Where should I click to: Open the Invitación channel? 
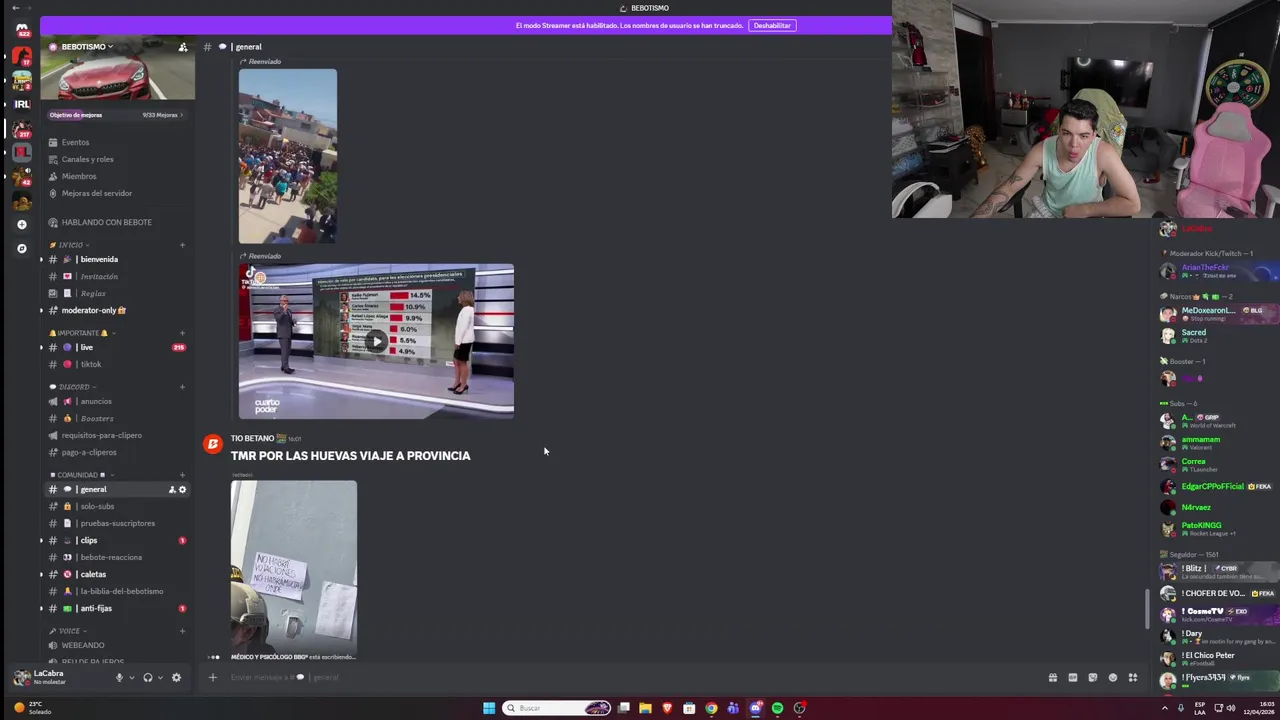pyautogui.click(x=118, y=276)
